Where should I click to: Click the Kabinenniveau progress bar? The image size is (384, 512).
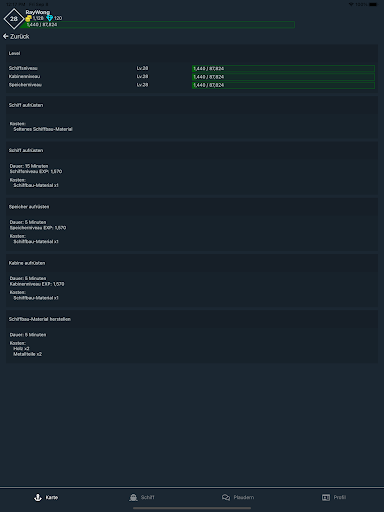[x=283, y=77]
